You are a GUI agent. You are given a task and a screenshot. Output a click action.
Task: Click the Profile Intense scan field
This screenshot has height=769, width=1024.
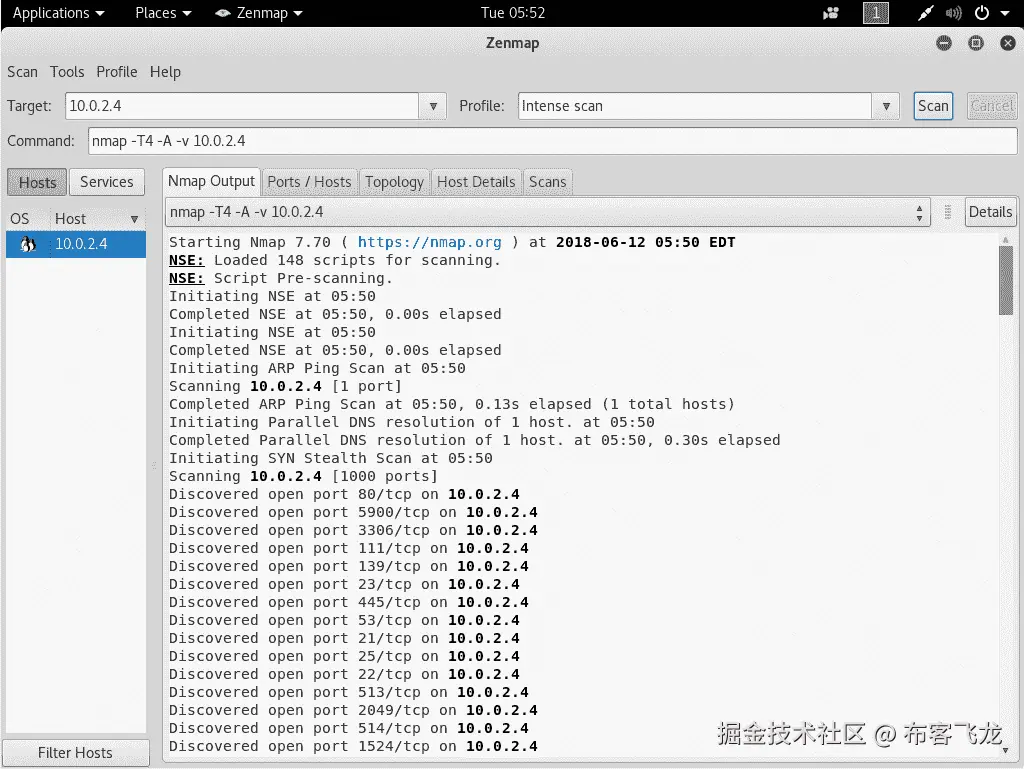click(695, 106)
